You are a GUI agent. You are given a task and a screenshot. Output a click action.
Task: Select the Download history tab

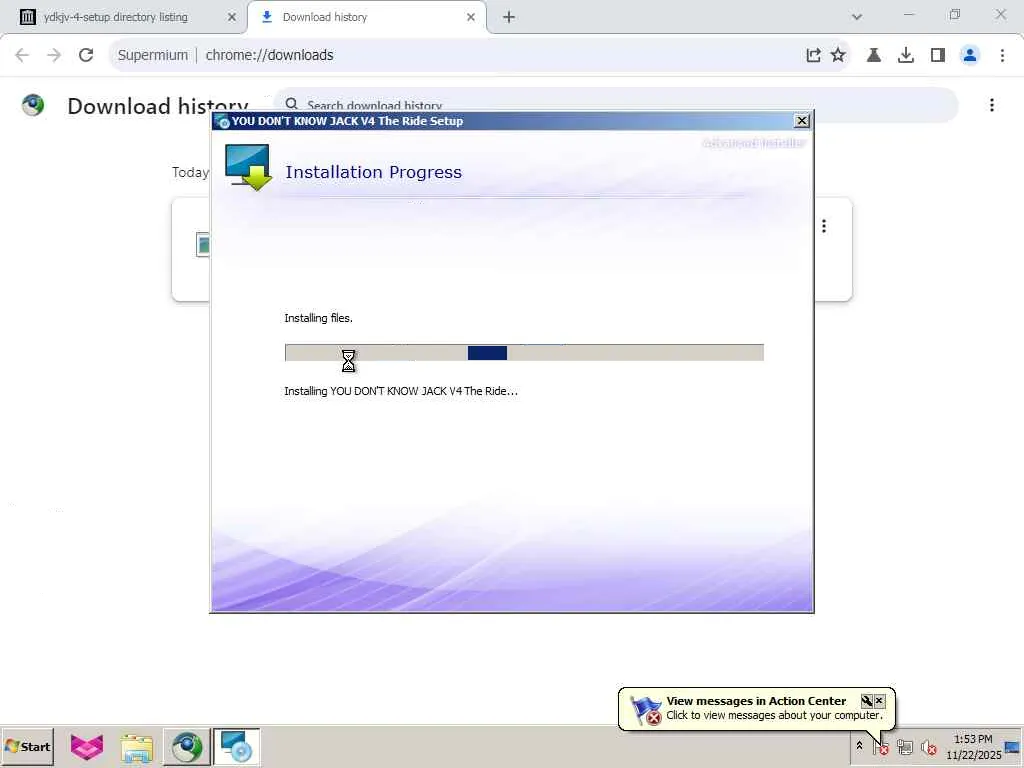pyautogui.click(x=367, y=17)
